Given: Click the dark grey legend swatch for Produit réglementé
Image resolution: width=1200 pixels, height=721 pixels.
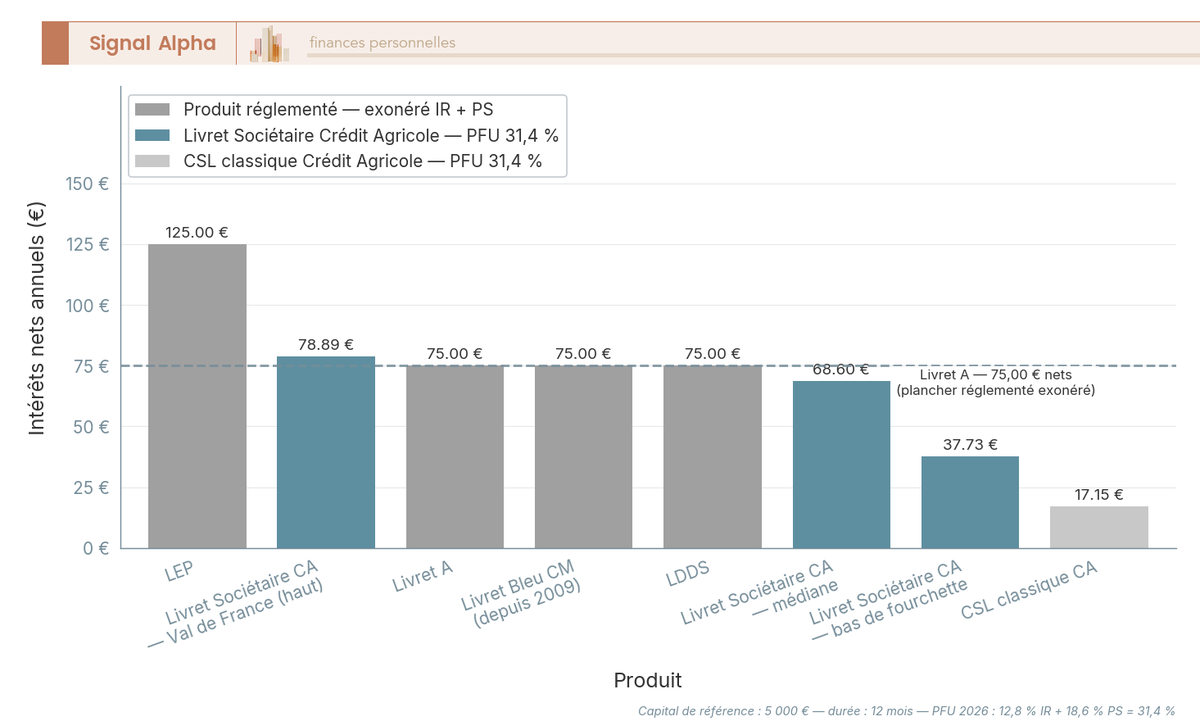Looking at the screenshot, I should pos(154,108).
